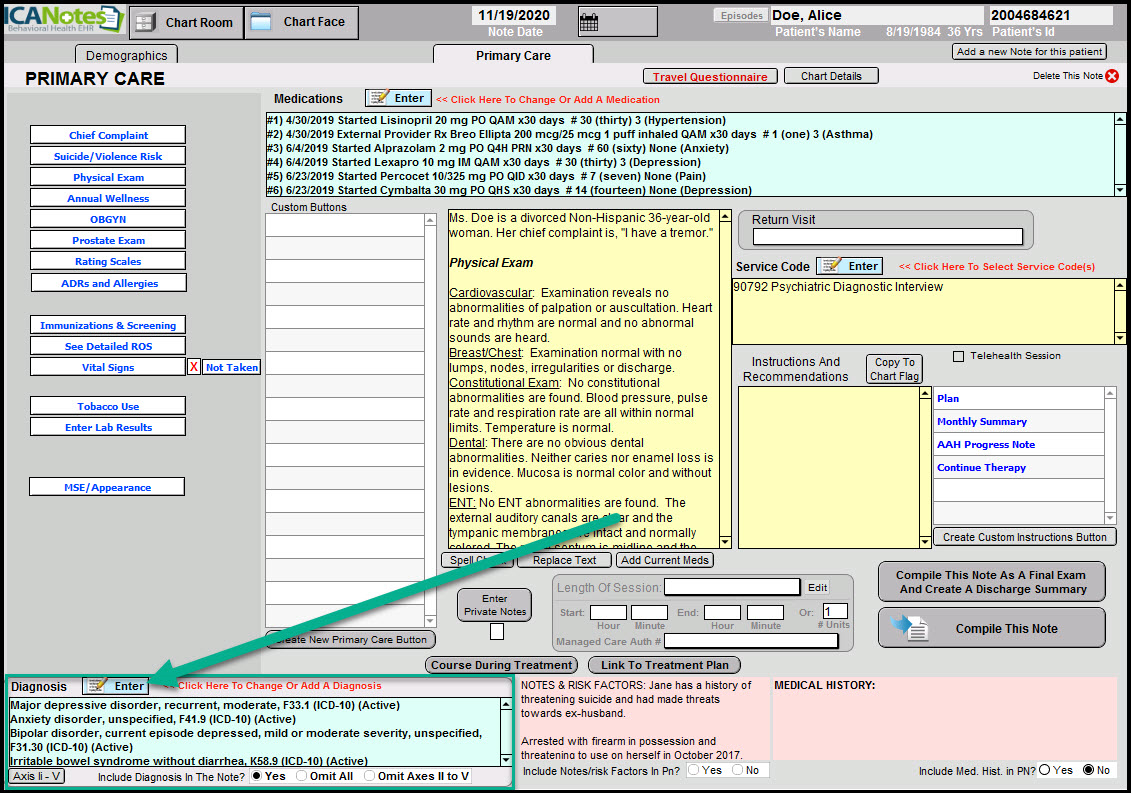
Task: Select Omit All diagnosis radio option
Action: click(300, 776)
